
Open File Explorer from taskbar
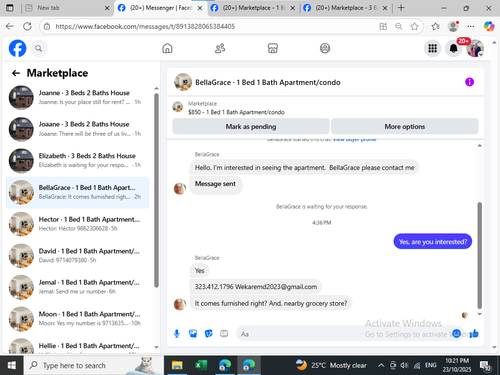(177, 365)
